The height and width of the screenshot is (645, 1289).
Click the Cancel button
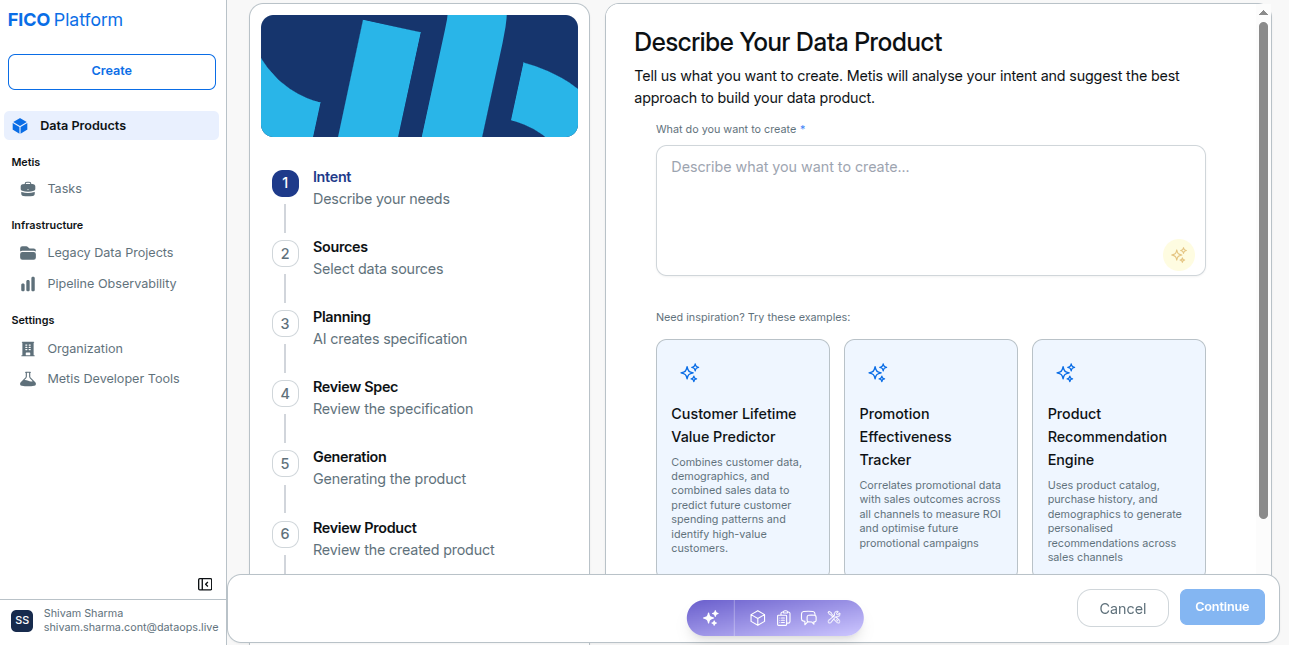point(1122,608)
